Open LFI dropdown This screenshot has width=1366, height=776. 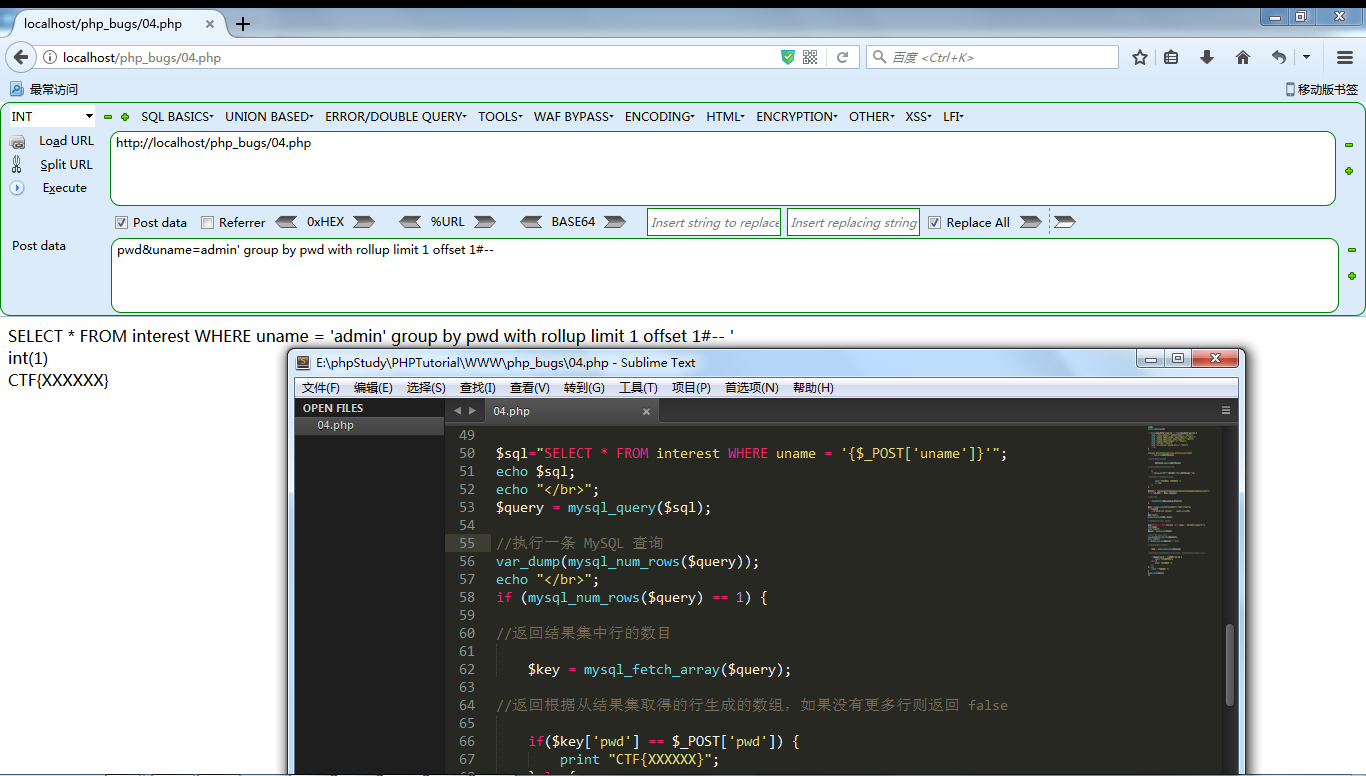click(x=953, y=117)
